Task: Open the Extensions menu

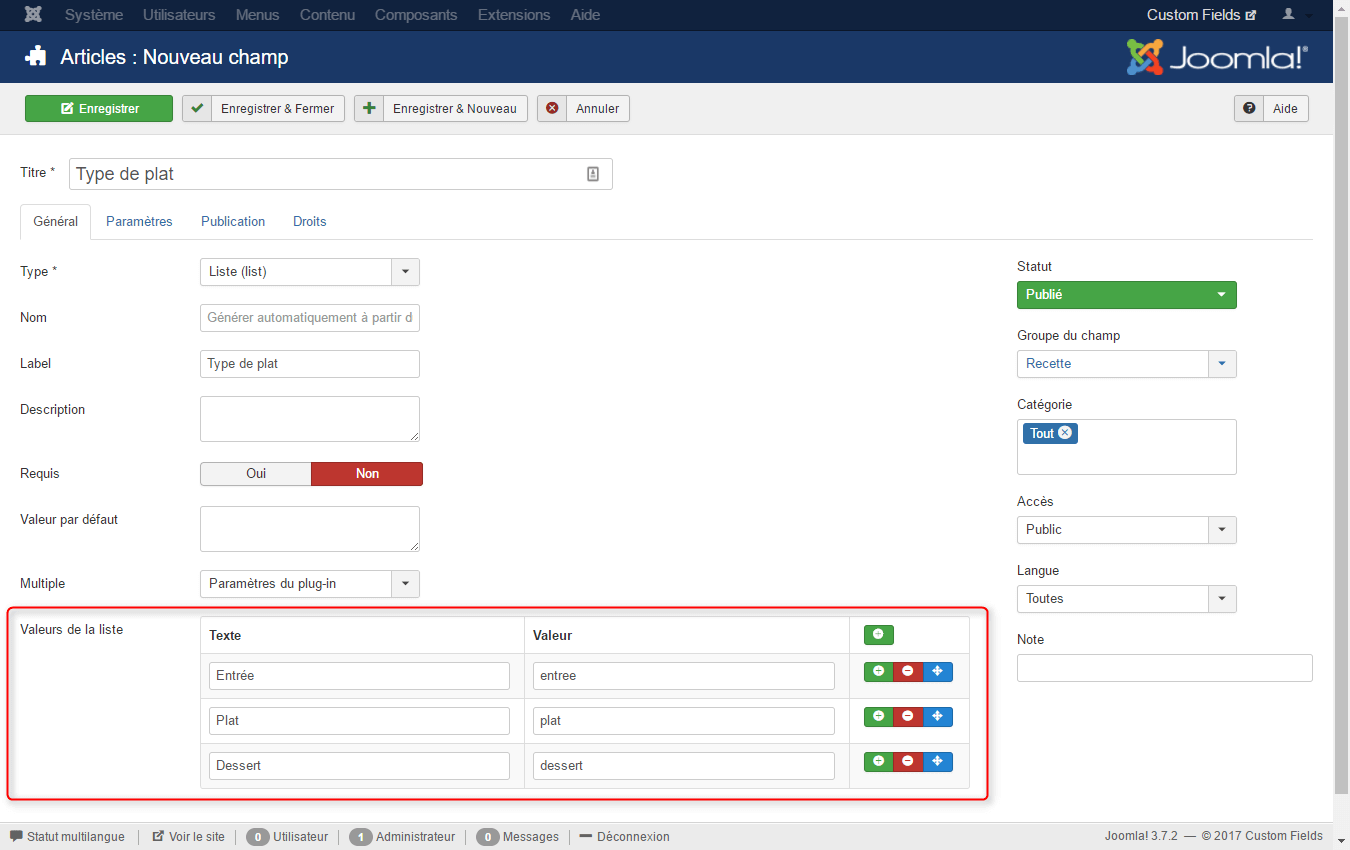Action: click(514, 15)
